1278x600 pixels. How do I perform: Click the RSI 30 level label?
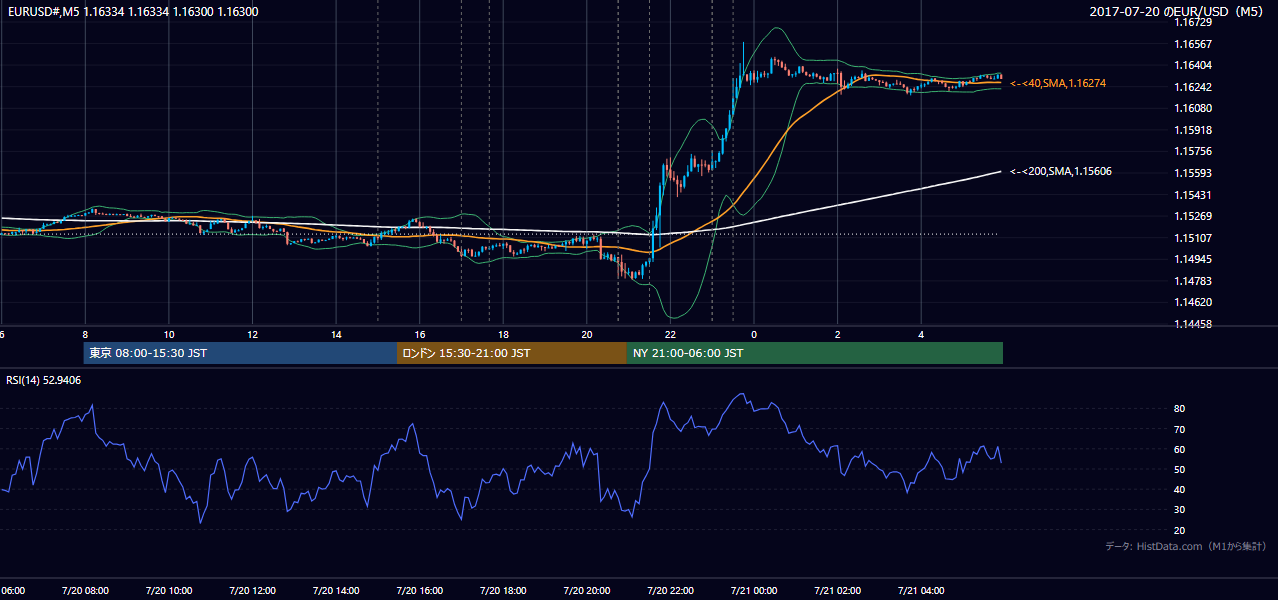pos(1180,509)
